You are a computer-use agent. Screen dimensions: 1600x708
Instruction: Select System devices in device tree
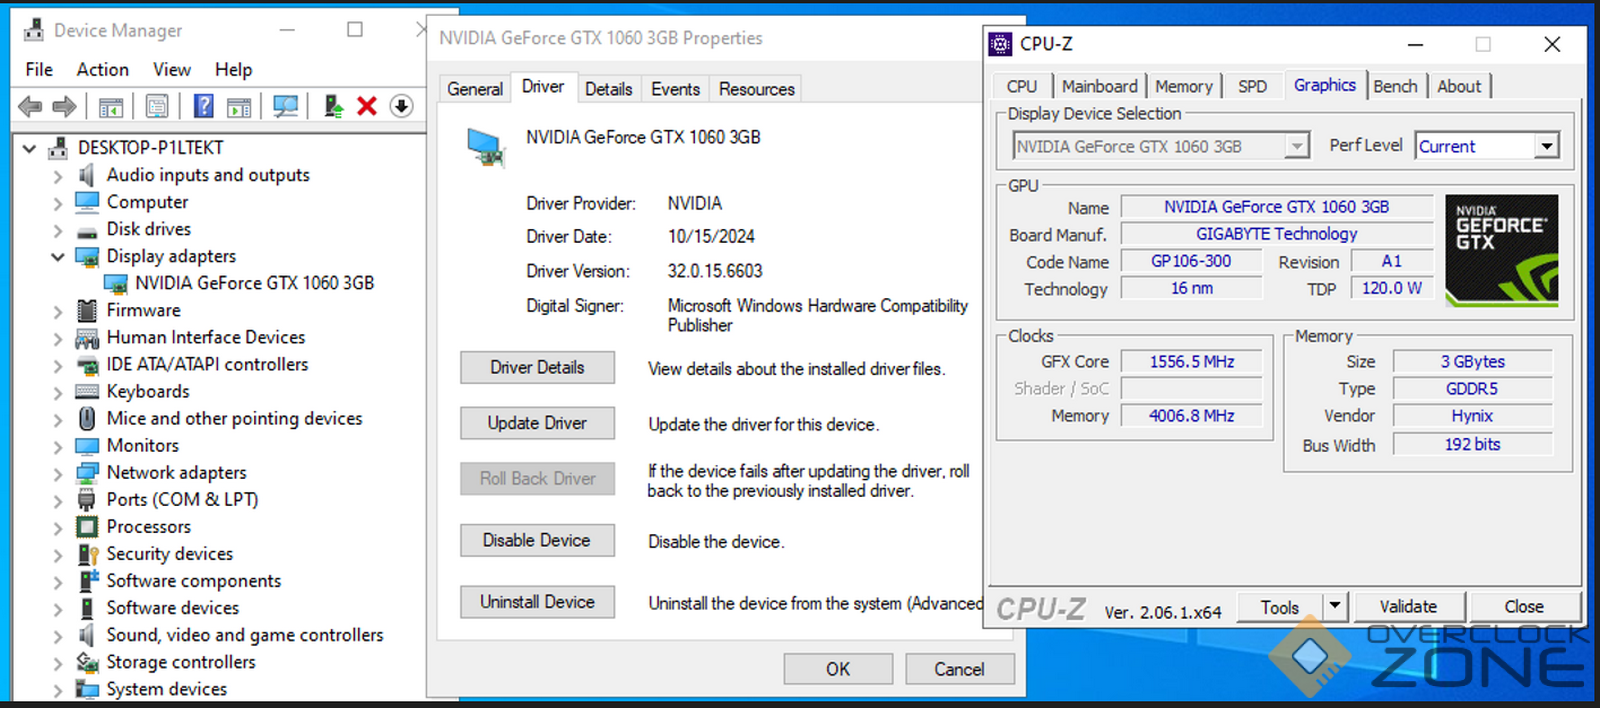point(167,688)
